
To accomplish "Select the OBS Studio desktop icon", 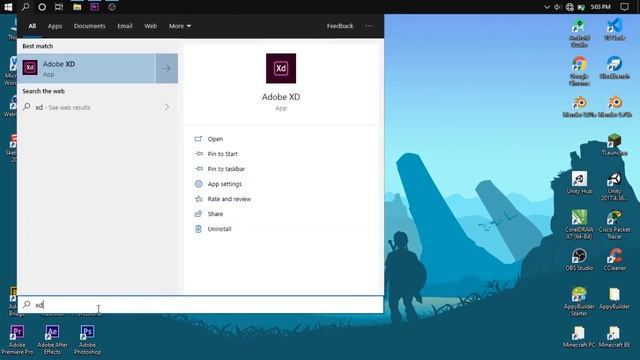I will (x=579, y=260).
